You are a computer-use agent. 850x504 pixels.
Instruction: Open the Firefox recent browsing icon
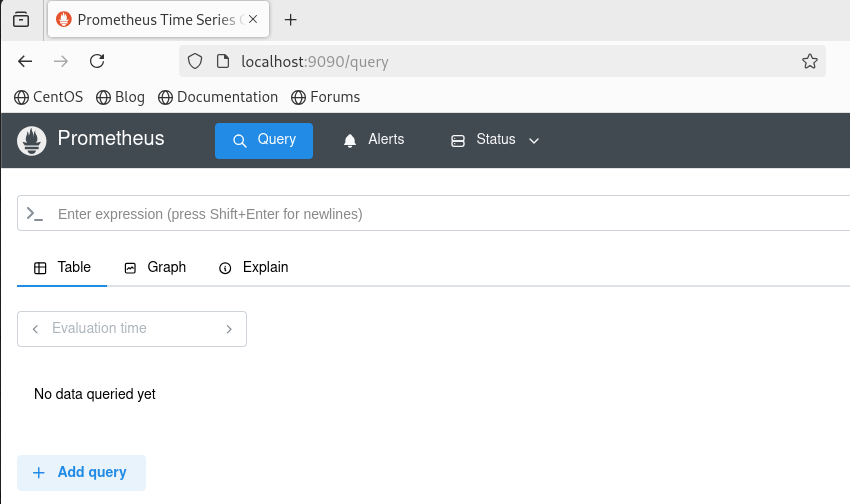(x=21, y=20)
